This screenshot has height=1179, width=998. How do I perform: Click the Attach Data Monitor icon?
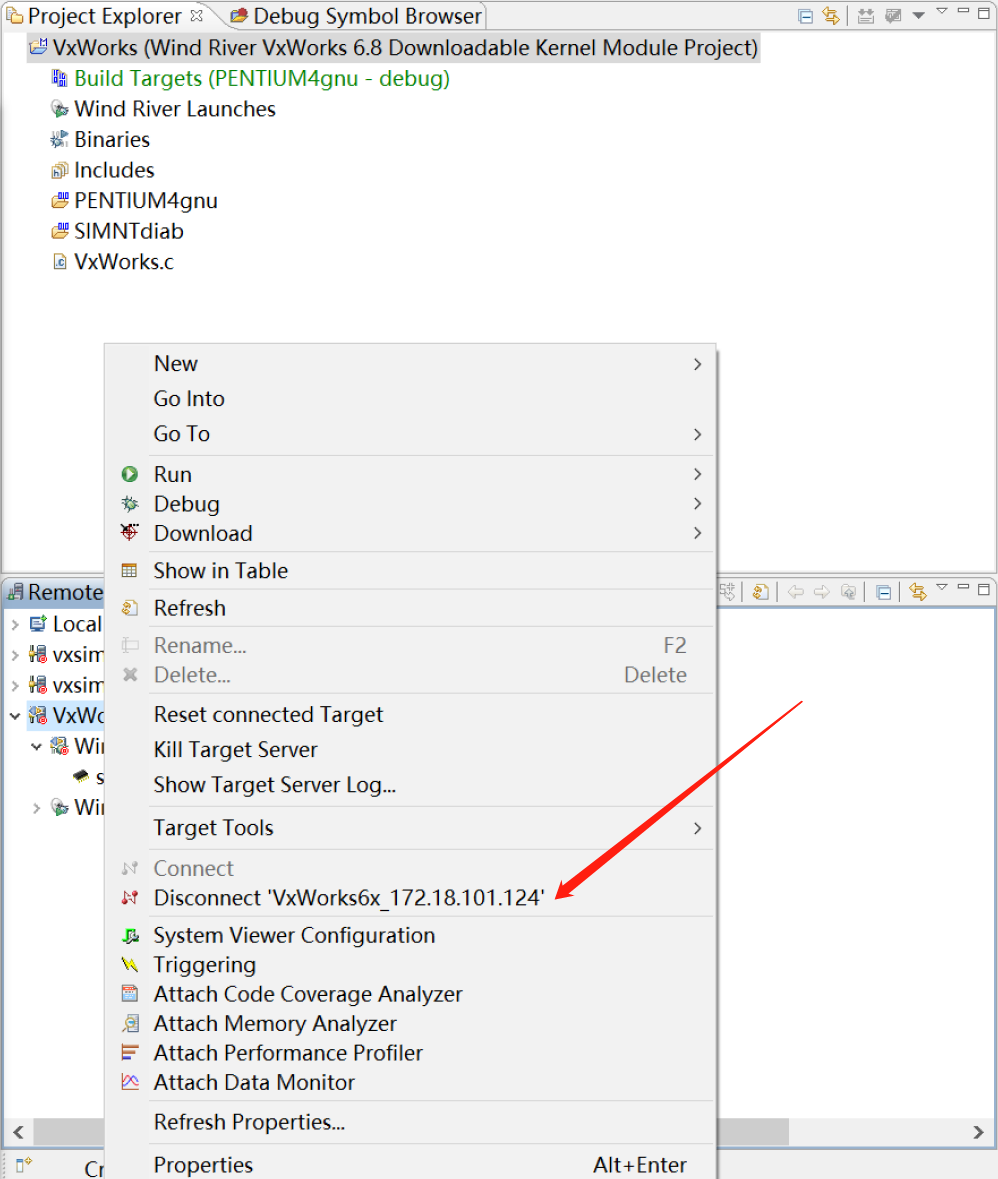point(129,1082)
